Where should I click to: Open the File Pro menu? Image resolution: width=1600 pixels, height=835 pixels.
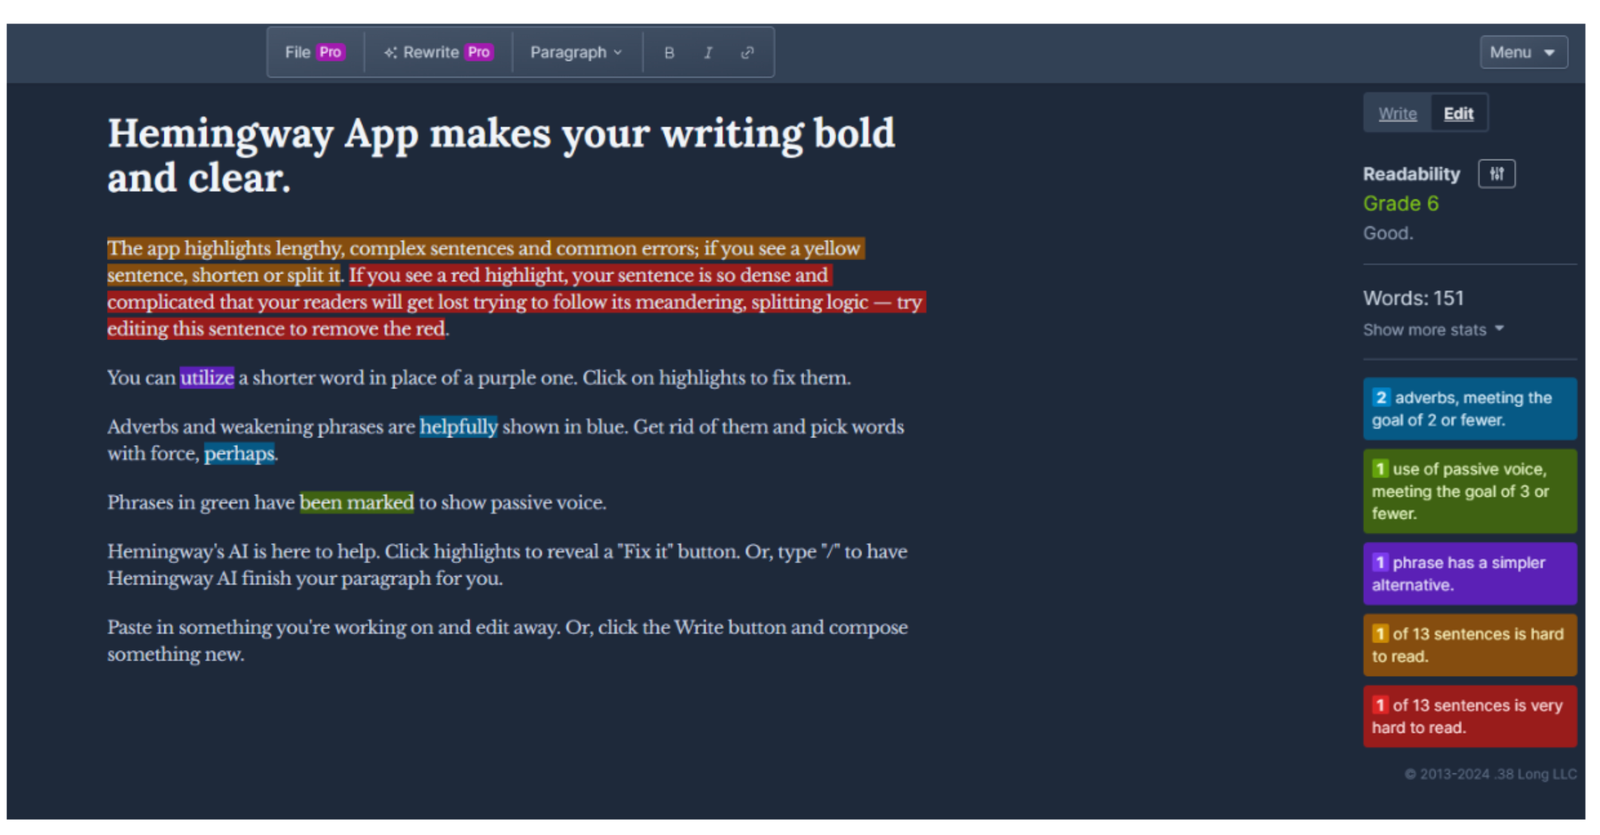314,53
